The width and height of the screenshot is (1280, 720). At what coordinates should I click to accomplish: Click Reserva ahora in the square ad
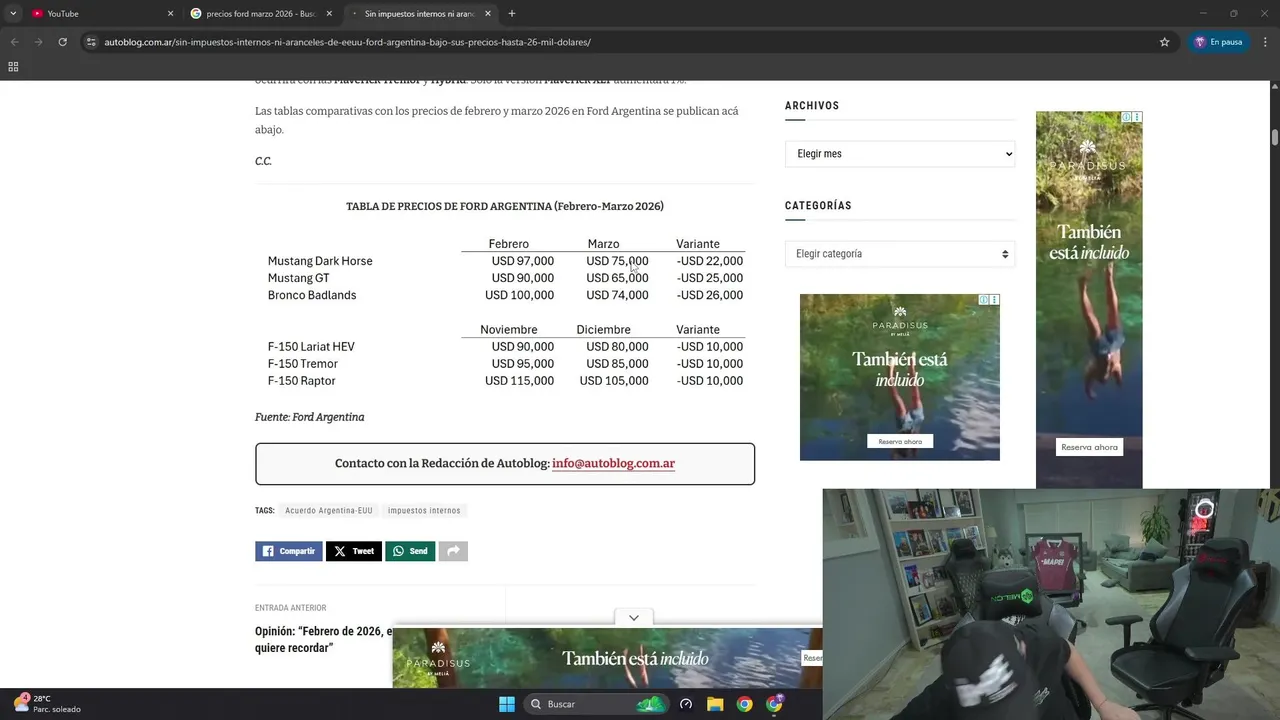[x=900, y=441]
